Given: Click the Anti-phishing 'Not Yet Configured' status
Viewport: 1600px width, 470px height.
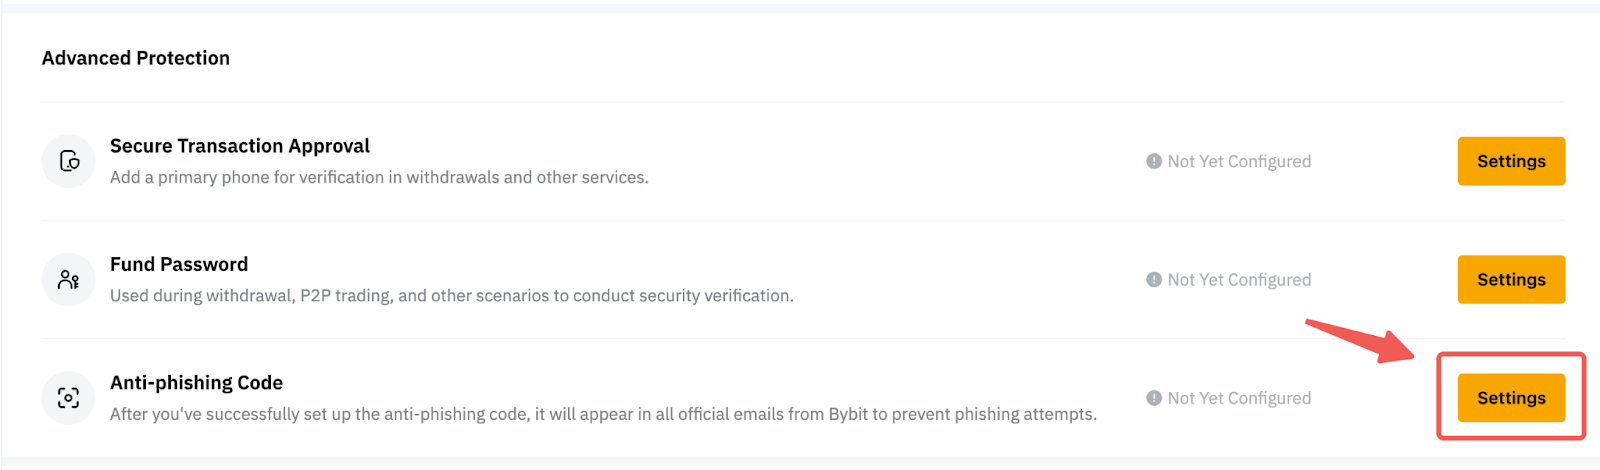Looking at the screenshot, I should tap(1239, 398).
